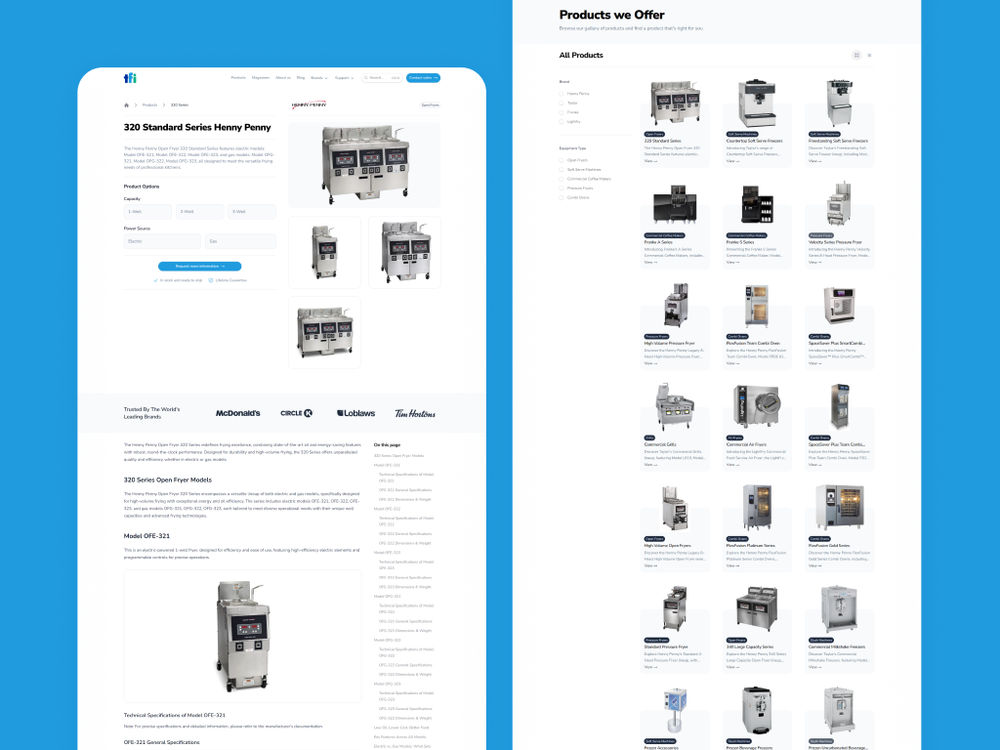Click View link on Franke A Series card
Screen dimensions: 1000x750
pyautogui.click(x=650, y=262)
